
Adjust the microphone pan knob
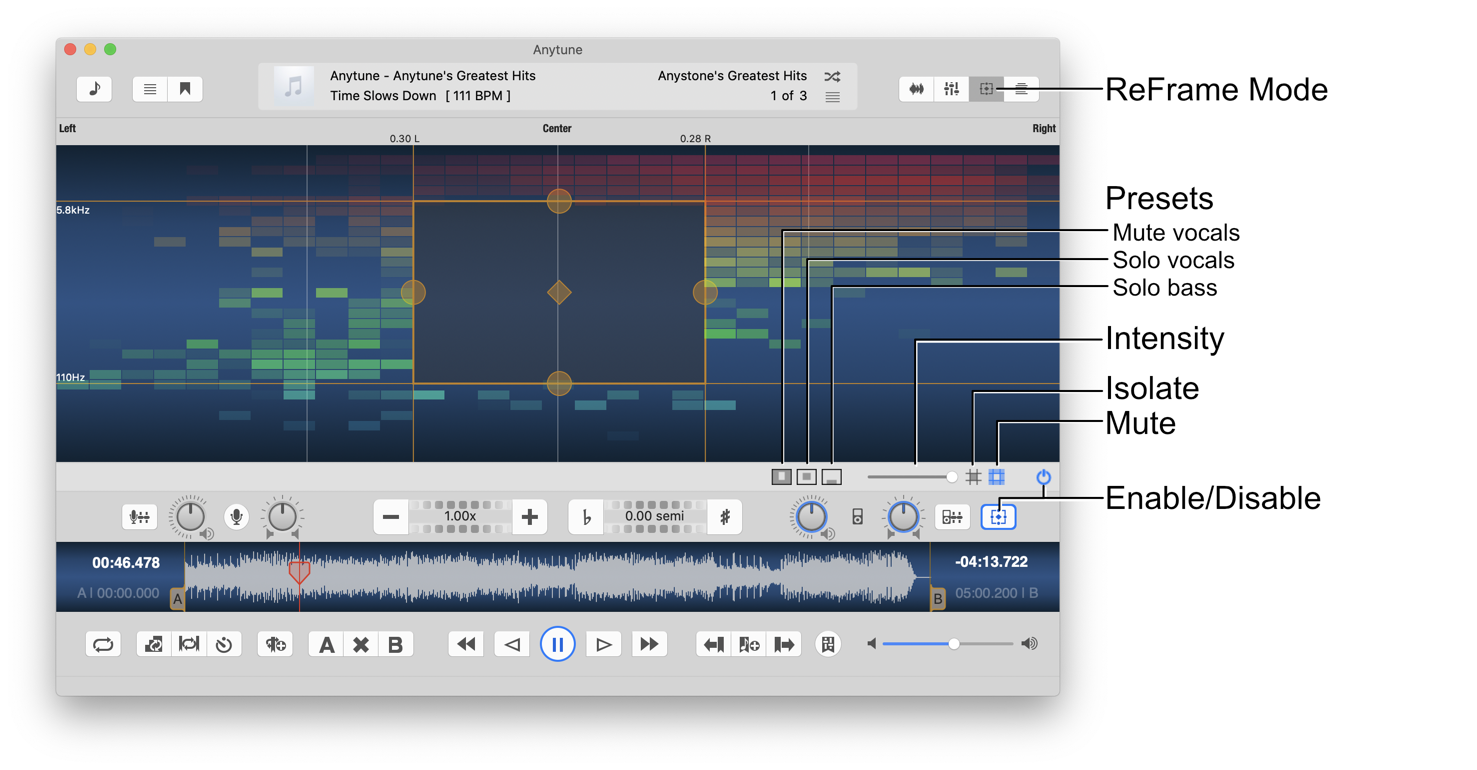282,516
